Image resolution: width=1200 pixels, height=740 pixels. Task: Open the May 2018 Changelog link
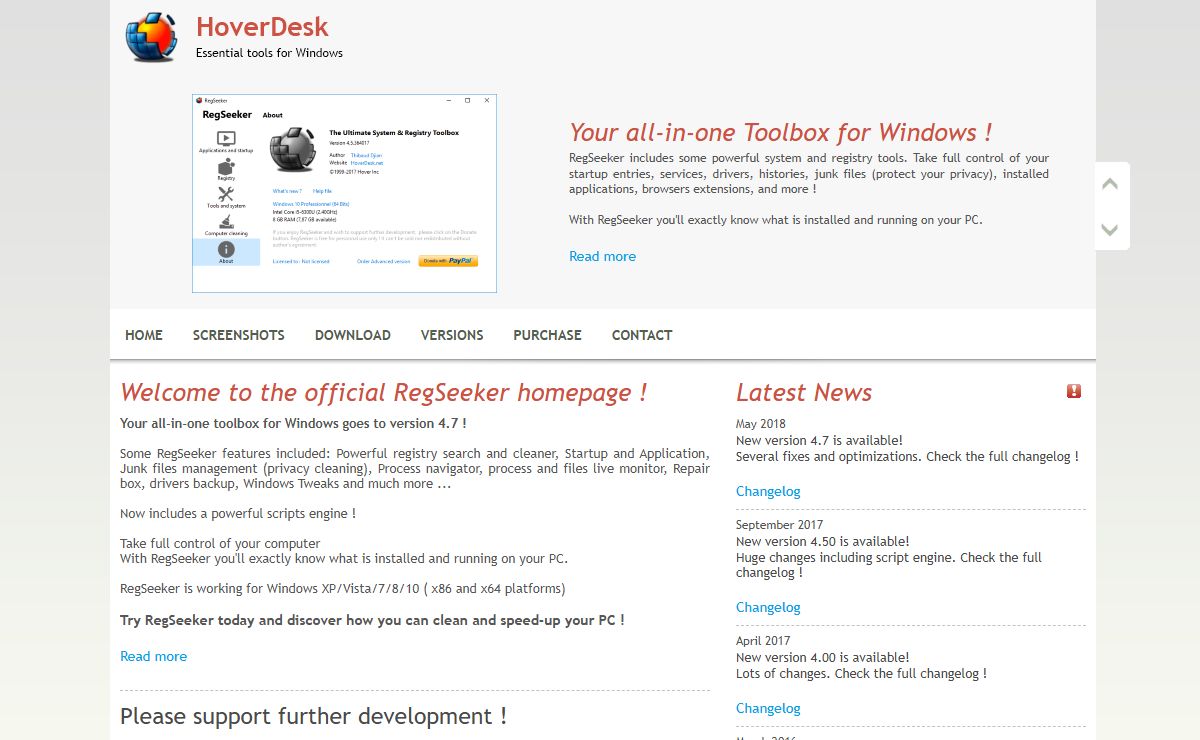click(768, 491)
